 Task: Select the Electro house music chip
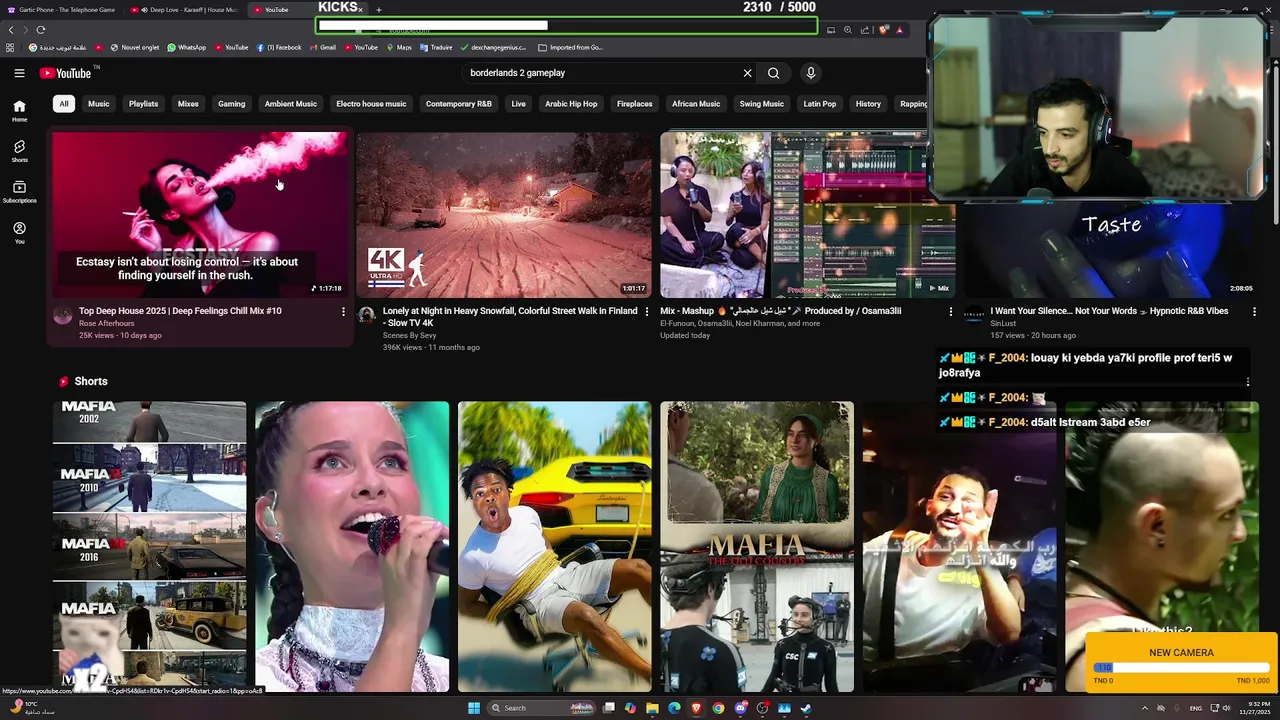371,104
